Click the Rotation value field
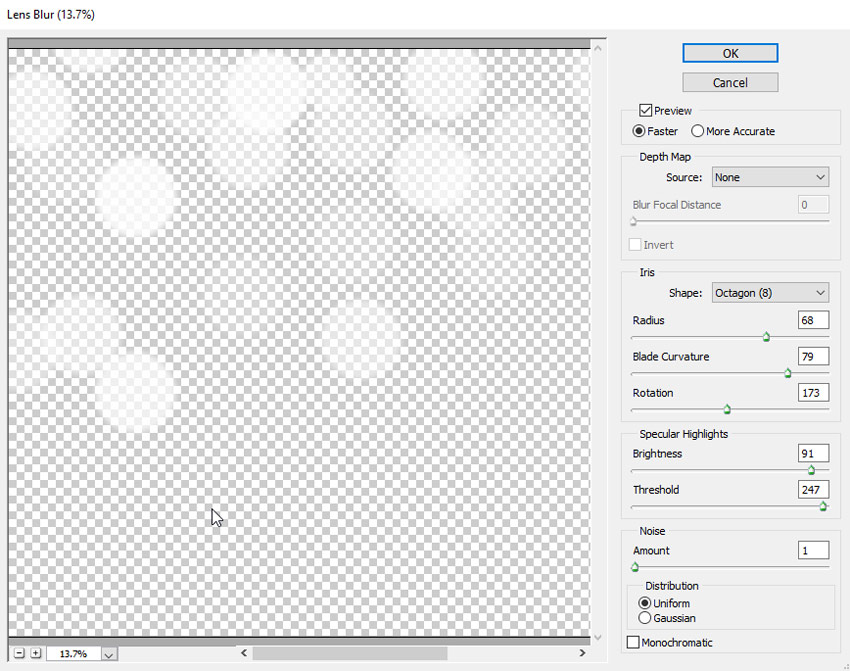This screenshot has height=671, width=850. (813, 392)
